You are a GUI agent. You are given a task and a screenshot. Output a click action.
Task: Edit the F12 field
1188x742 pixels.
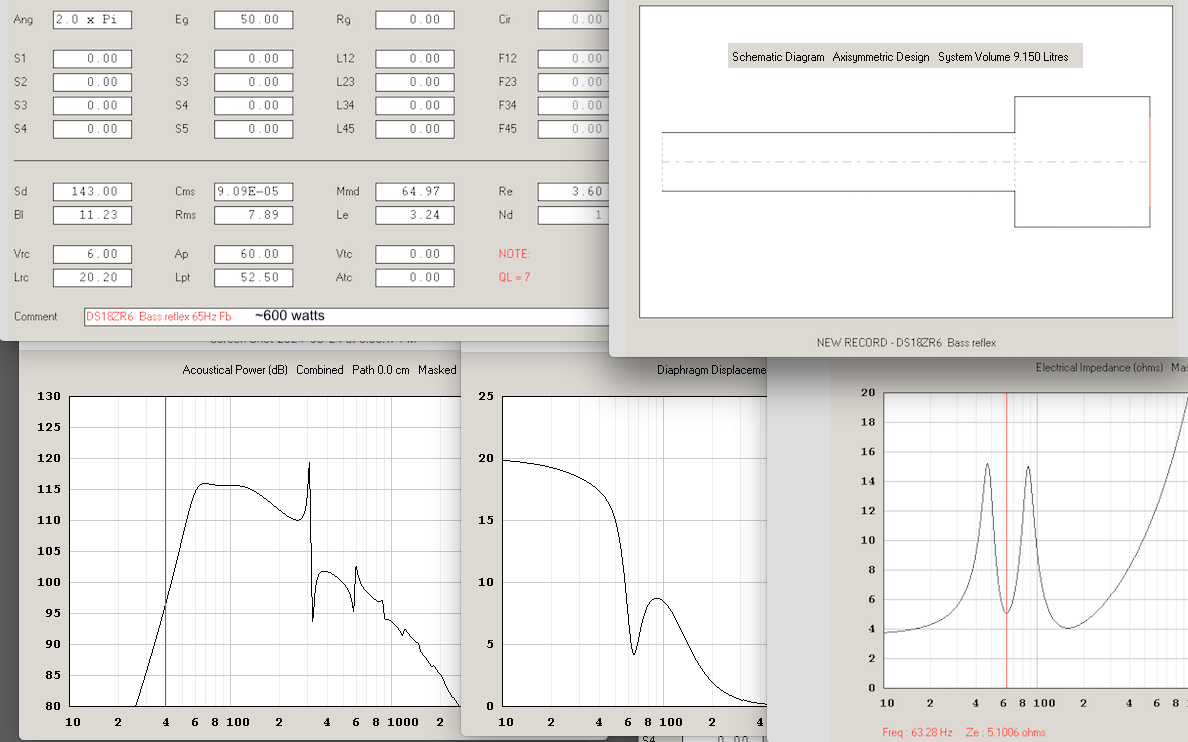click(x=574, y=58)
